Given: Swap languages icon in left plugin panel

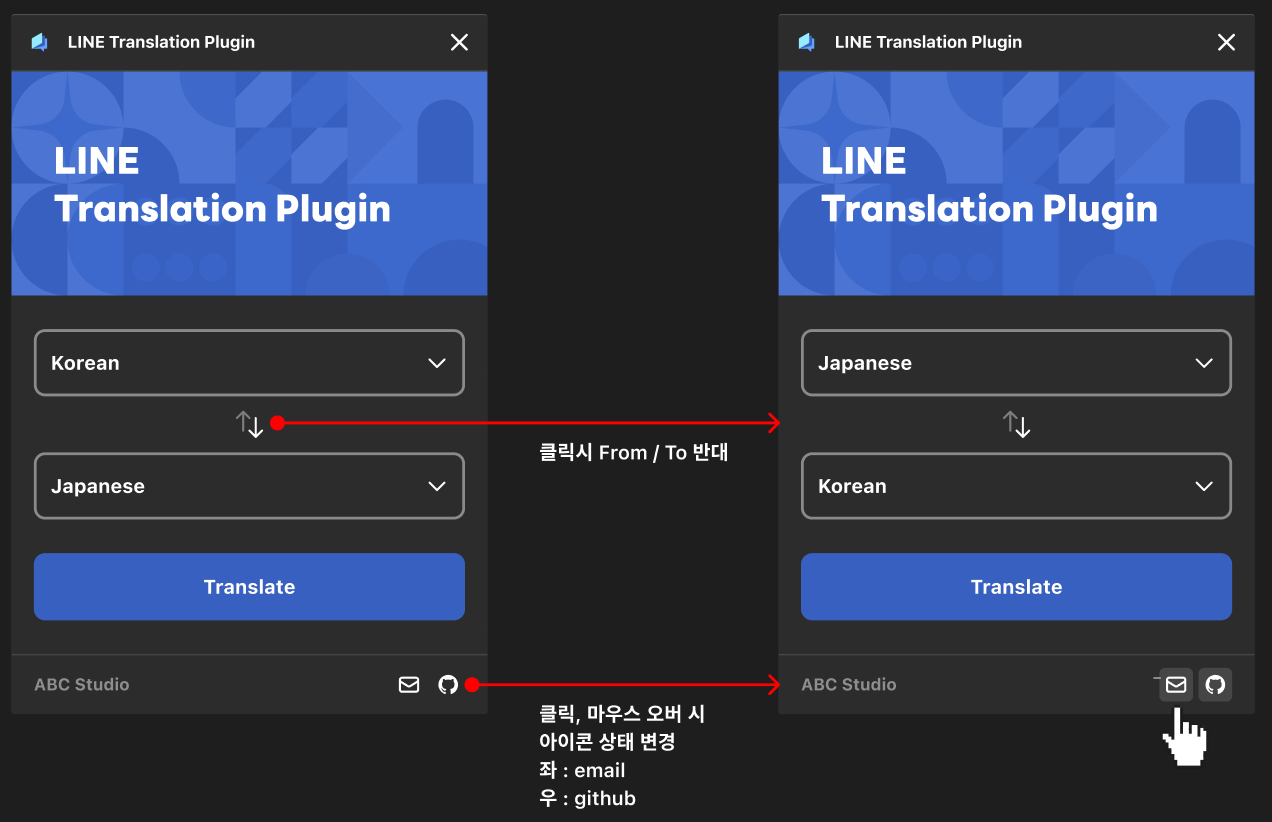Looking at the screenshot, I should coord(250,424).
